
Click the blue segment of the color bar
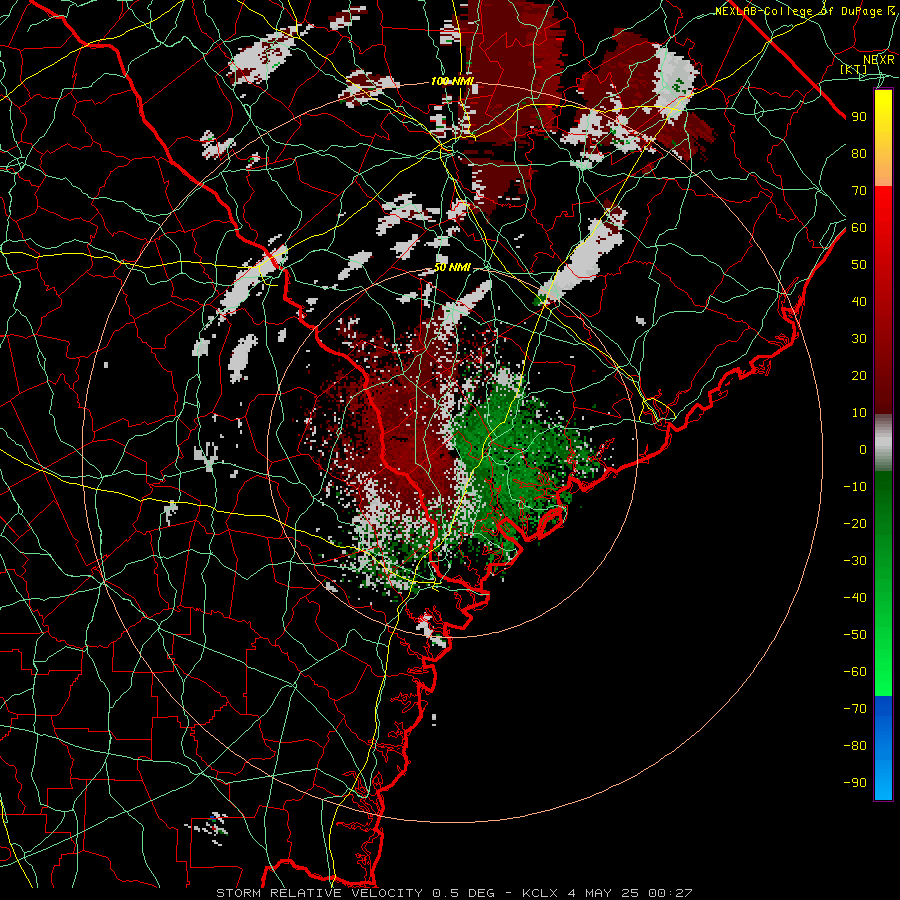883,748
